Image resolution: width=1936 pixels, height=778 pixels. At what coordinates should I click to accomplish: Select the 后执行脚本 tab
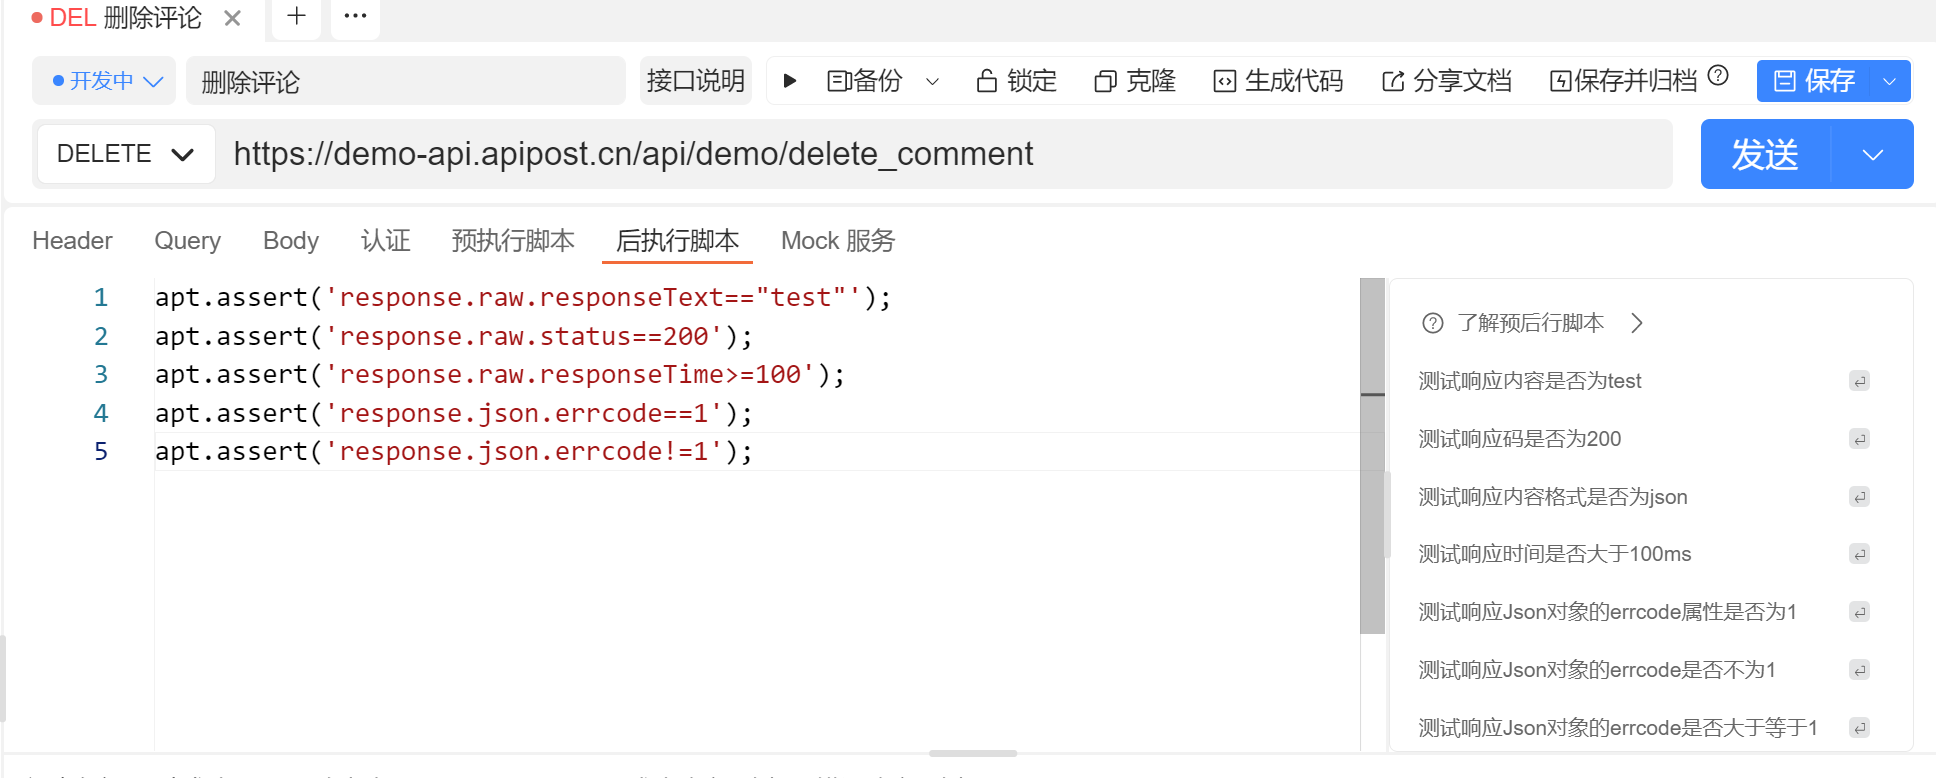677,241
